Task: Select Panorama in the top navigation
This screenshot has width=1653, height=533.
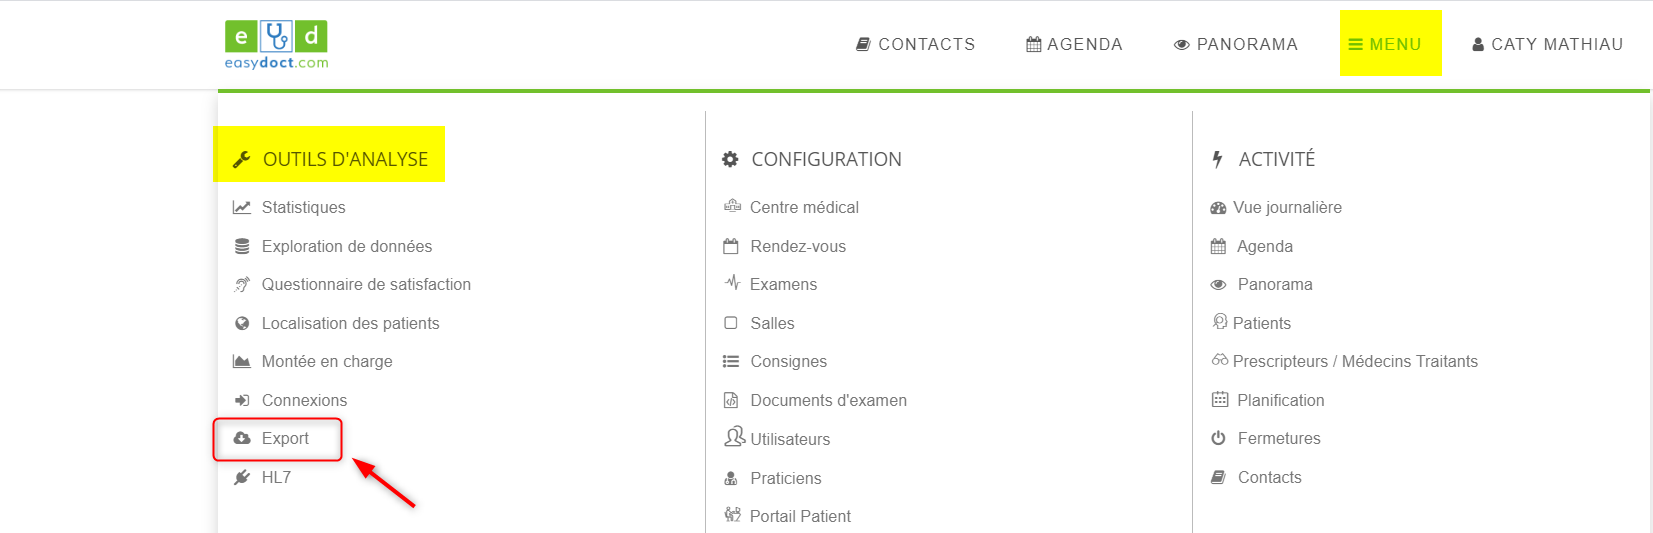Action: (x=1236, y=44)
